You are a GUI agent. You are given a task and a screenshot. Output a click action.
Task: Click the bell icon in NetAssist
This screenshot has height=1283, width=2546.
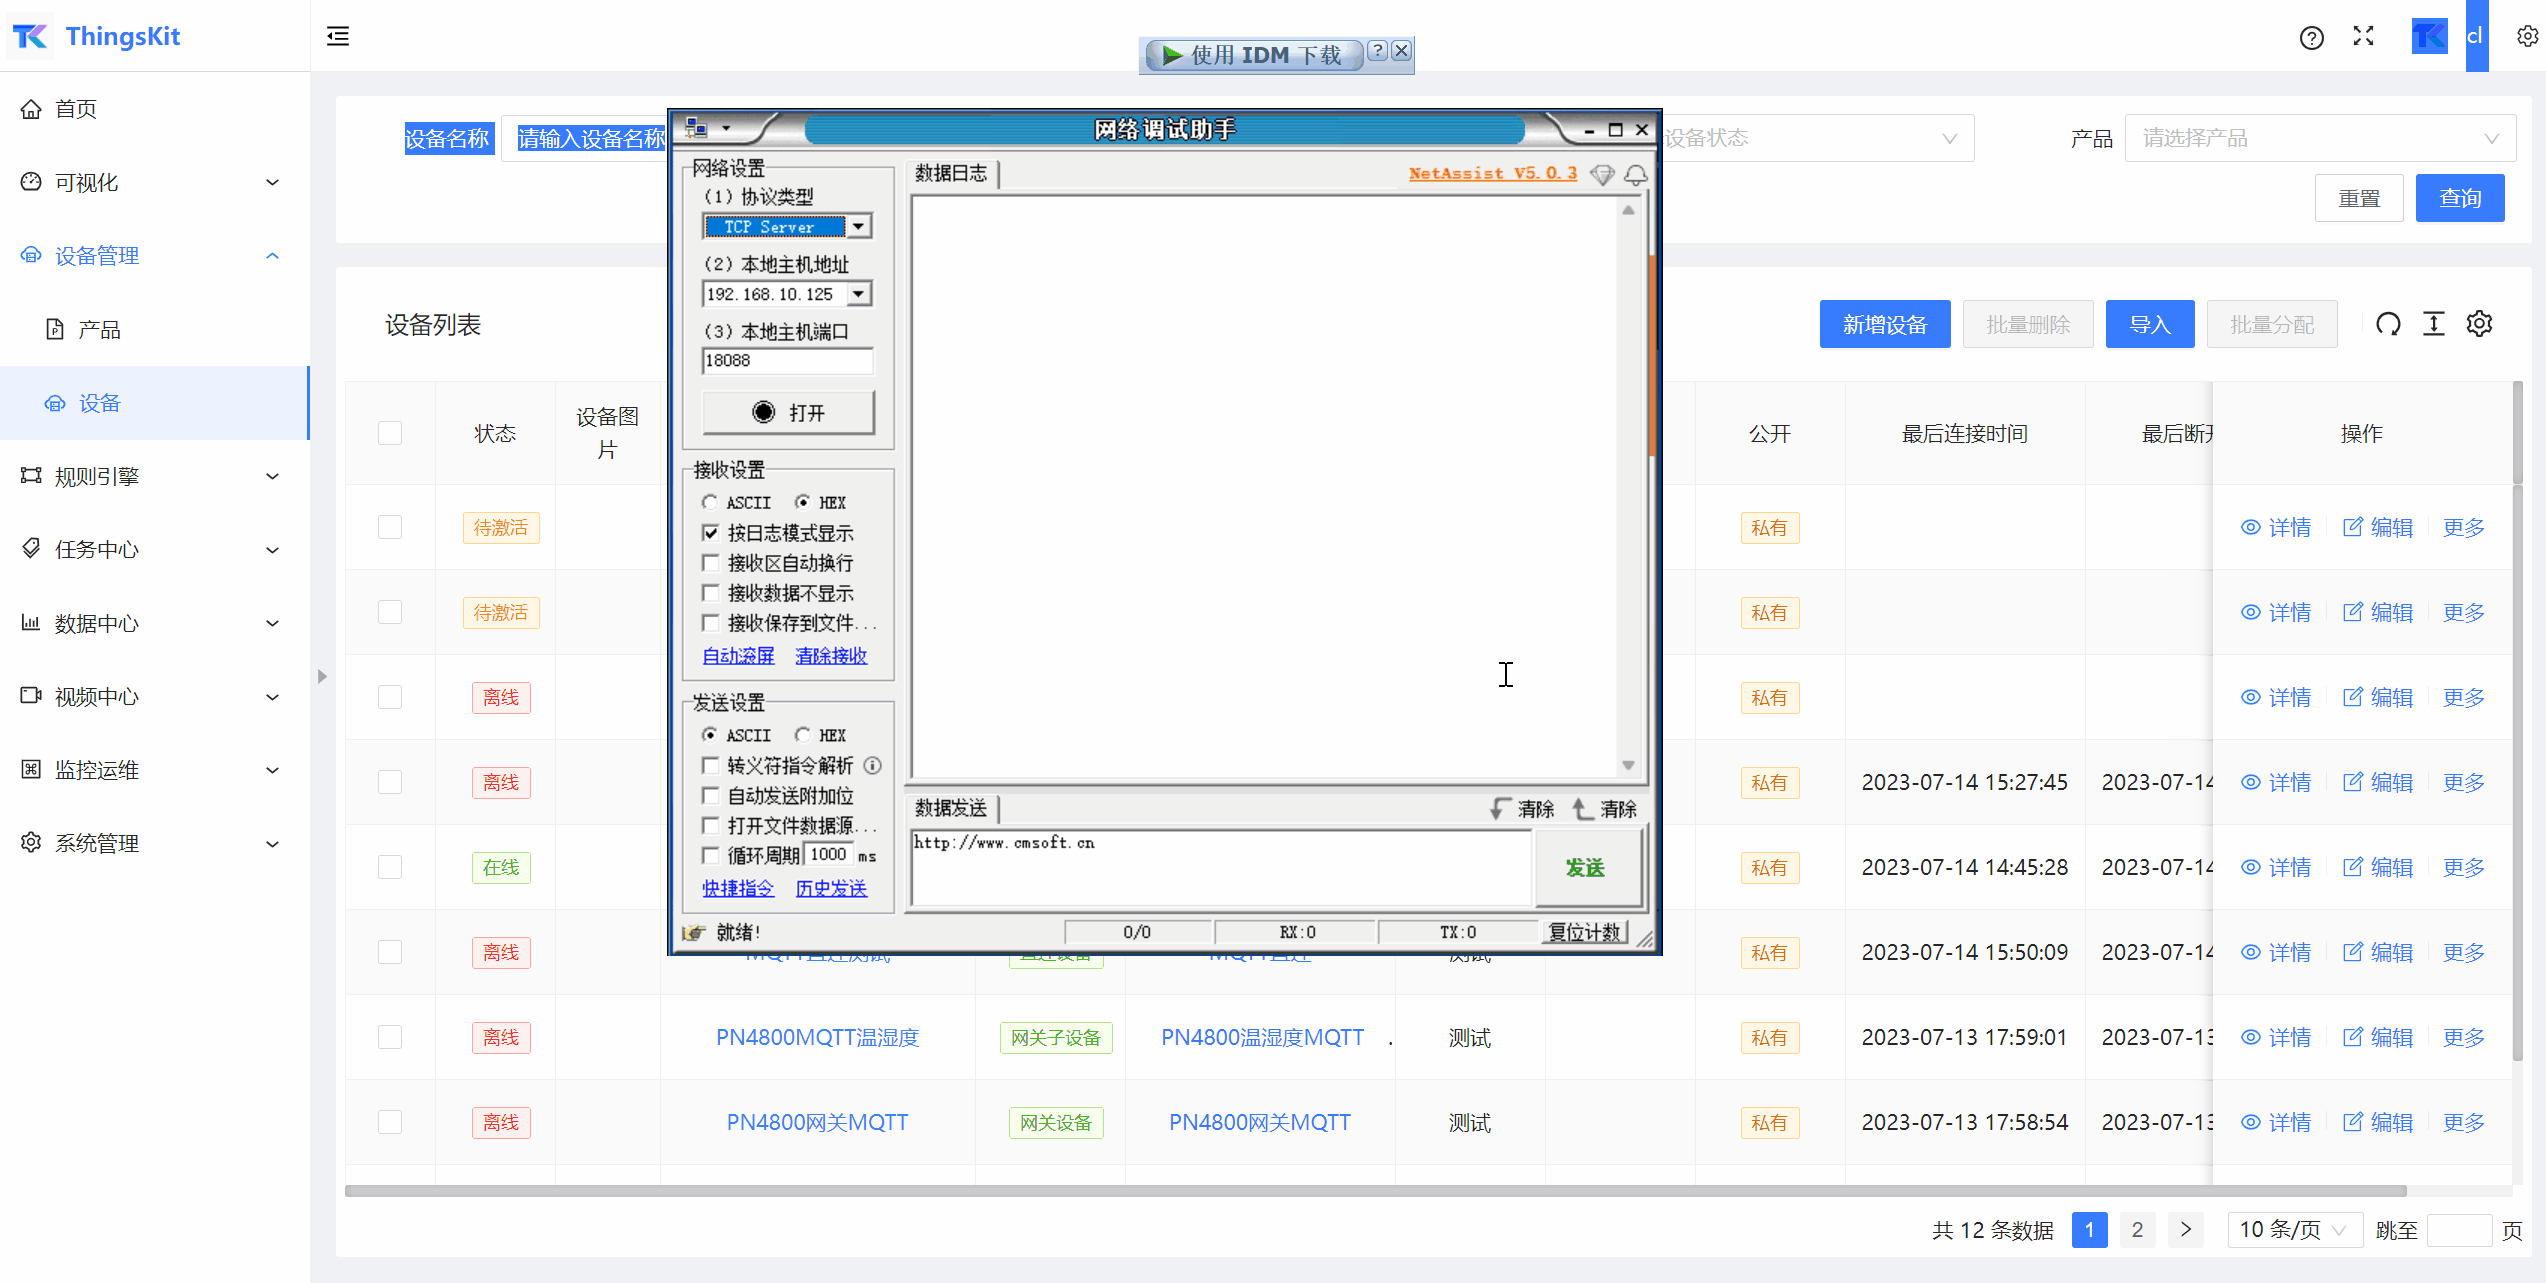pyautogui.click(x=1636, y=175)
